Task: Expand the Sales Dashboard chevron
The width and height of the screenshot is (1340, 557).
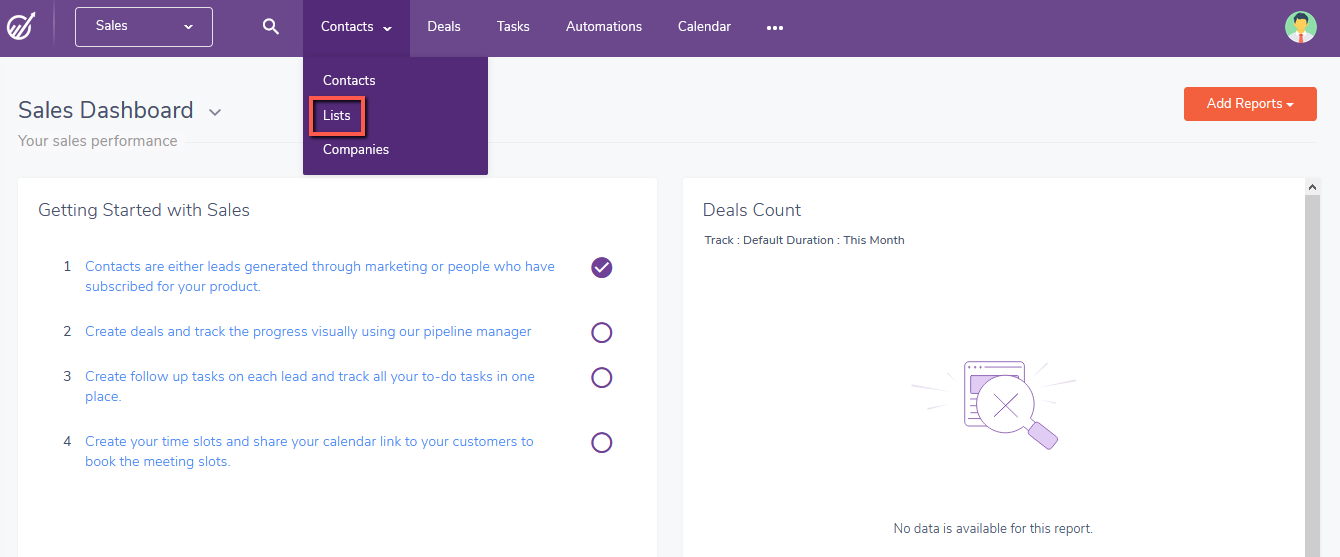Action: pyautogui.click(x=214, y=112)
